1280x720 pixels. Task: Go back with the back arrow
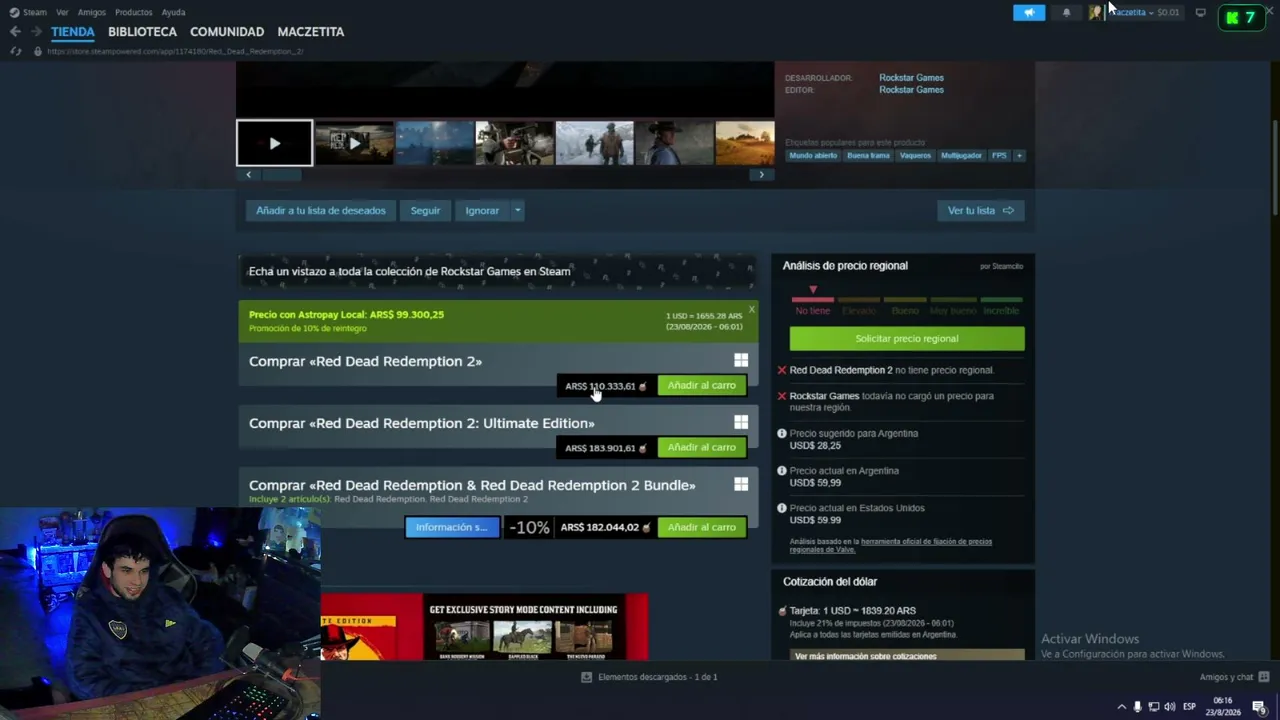(15, 31)
